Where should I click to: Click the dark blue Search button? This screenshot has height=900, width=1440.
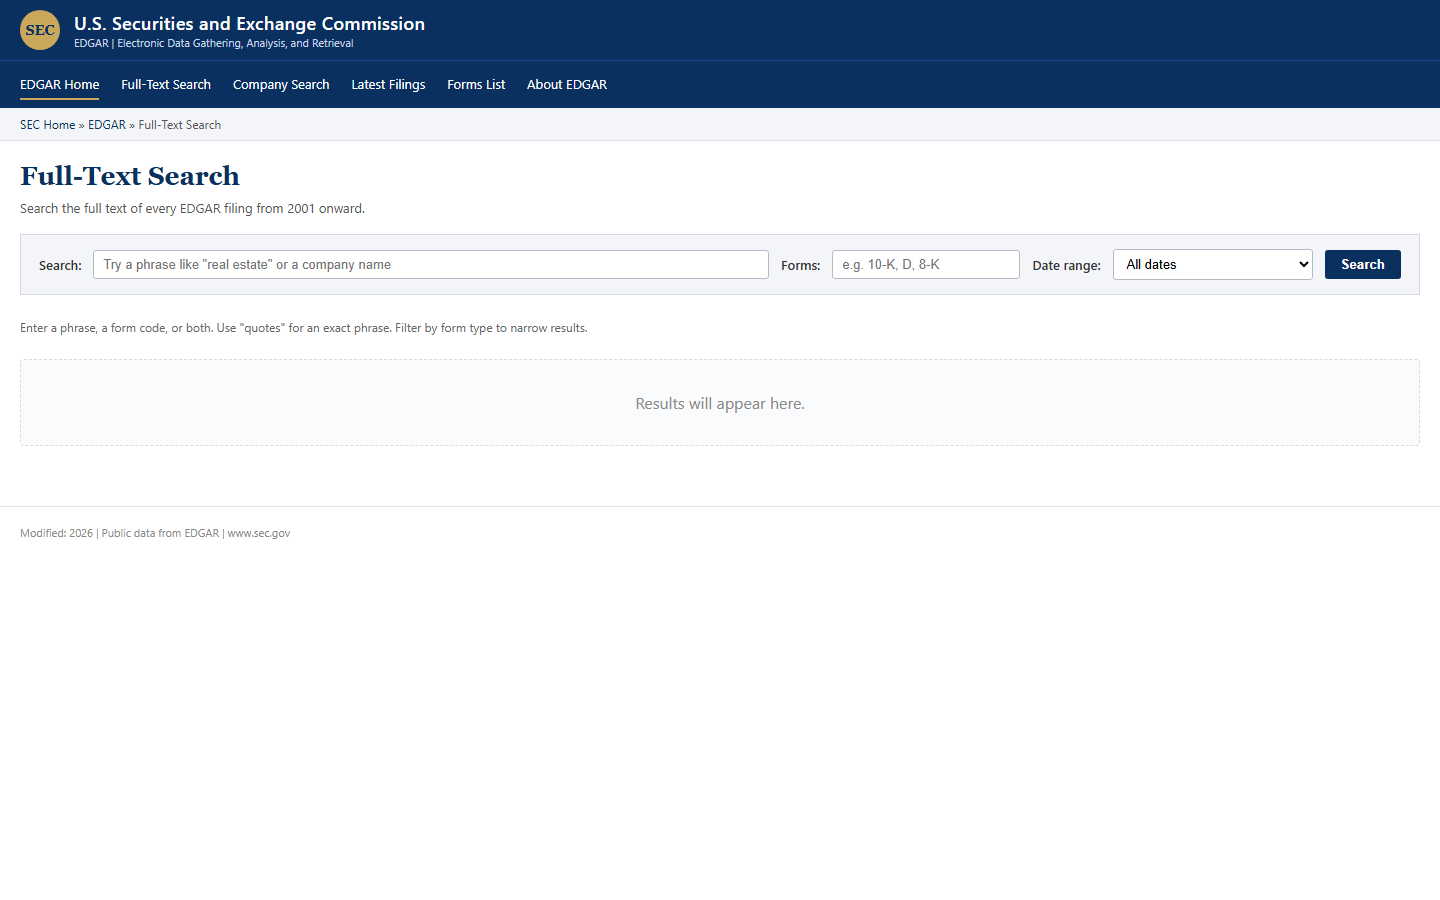(x=1363, y=265)
